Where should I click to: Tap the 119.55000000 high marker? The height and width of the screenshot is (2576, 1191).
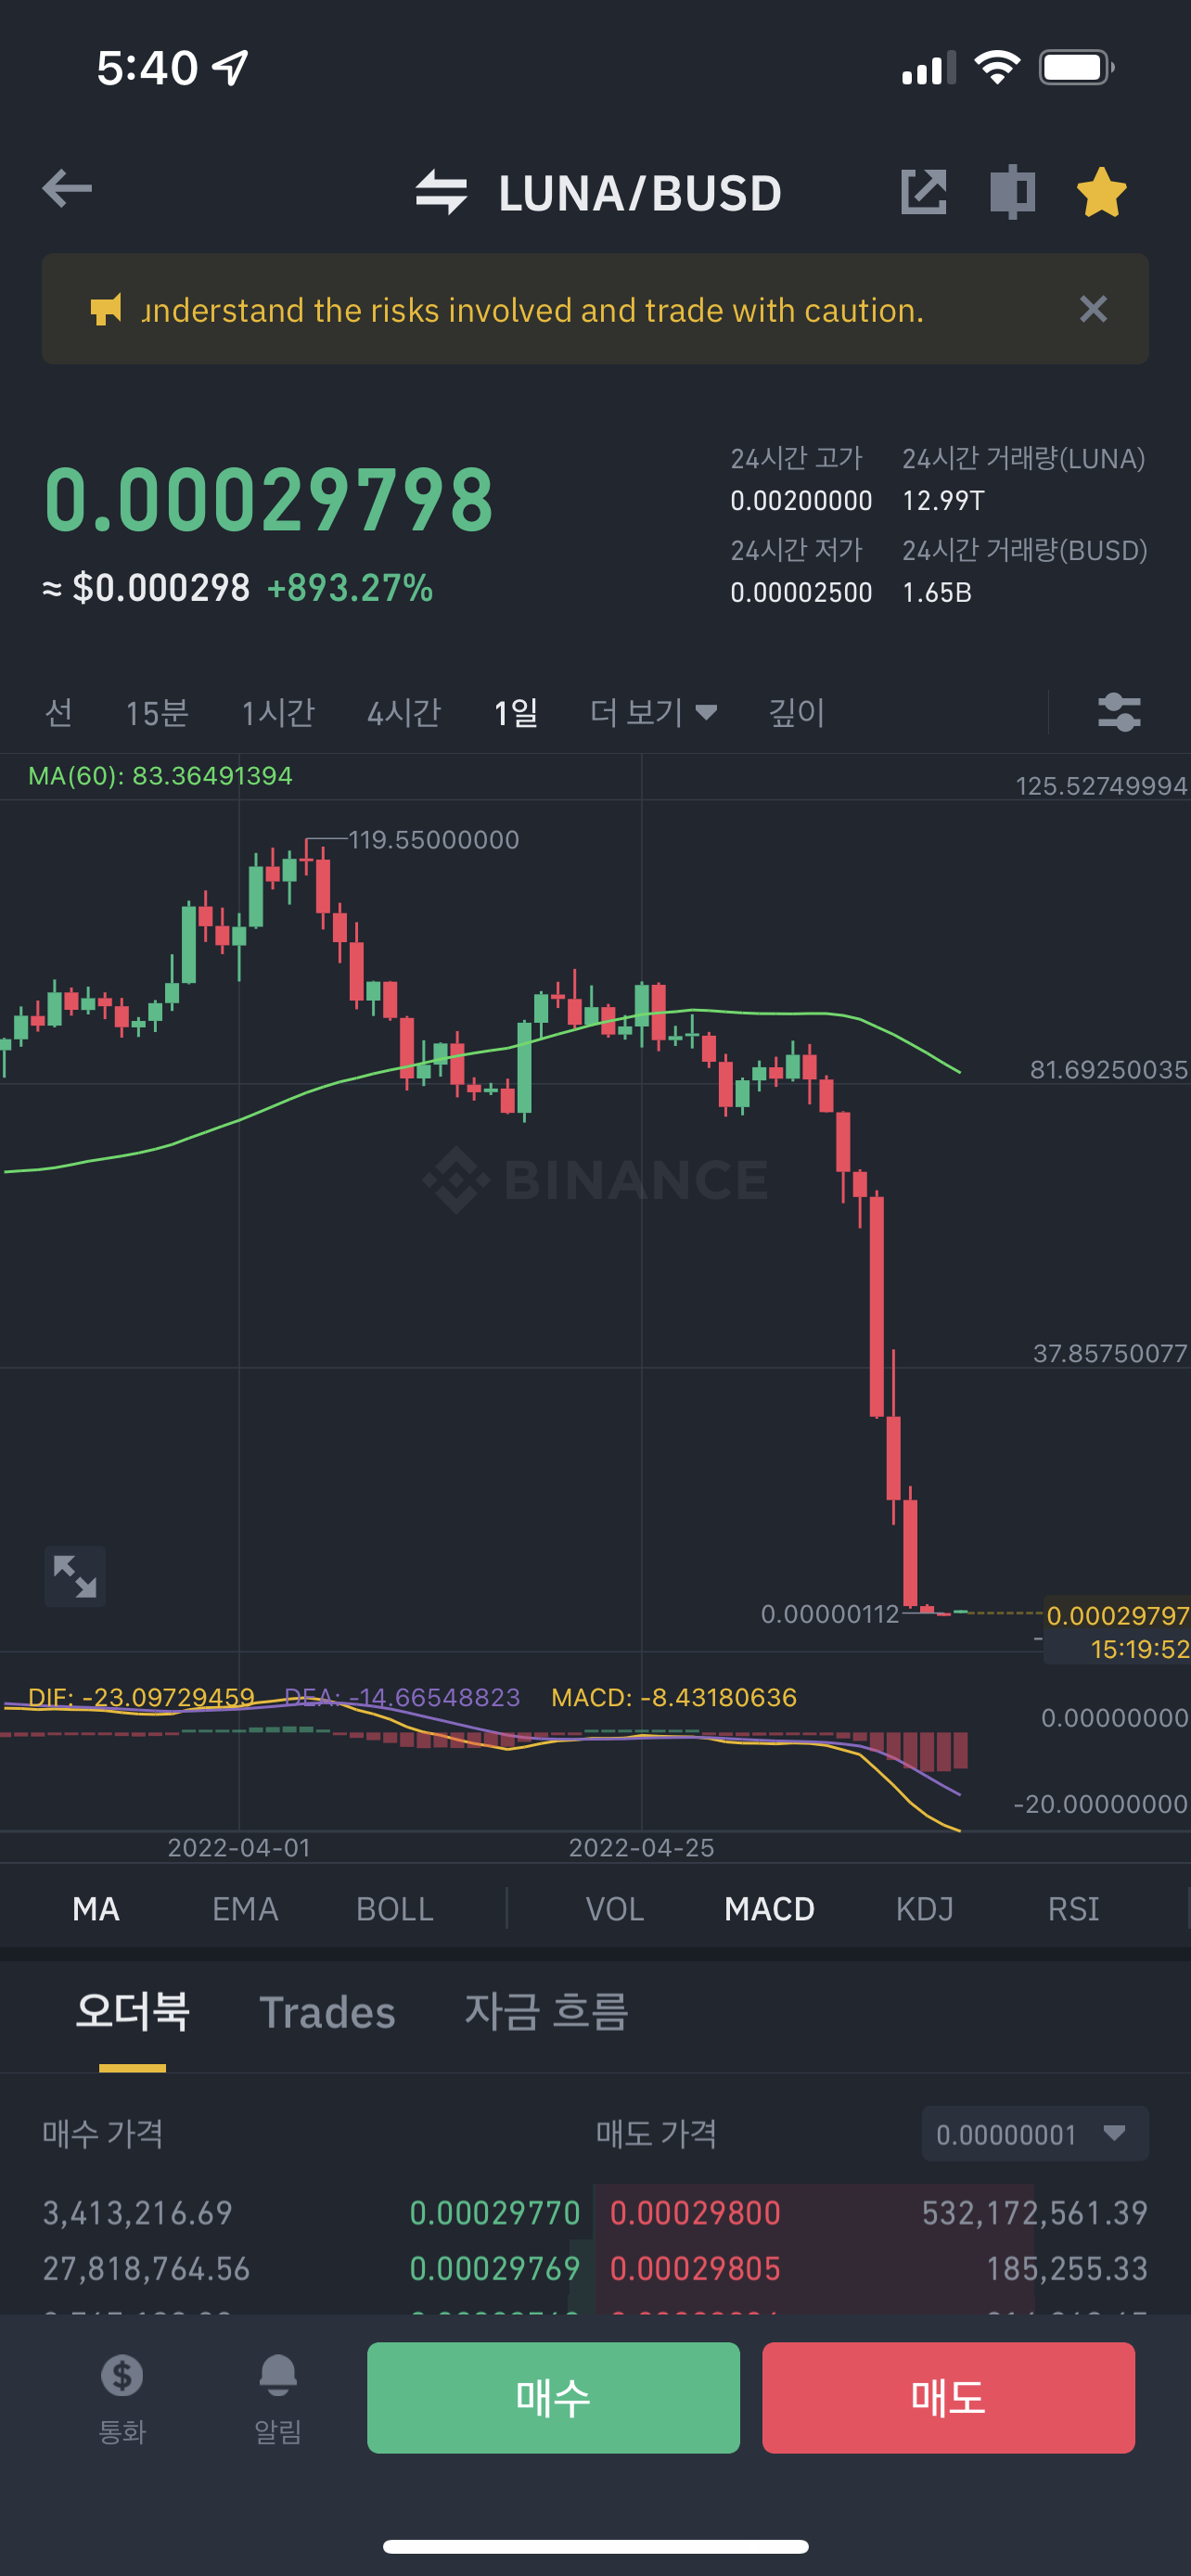(x=433, y=840)
